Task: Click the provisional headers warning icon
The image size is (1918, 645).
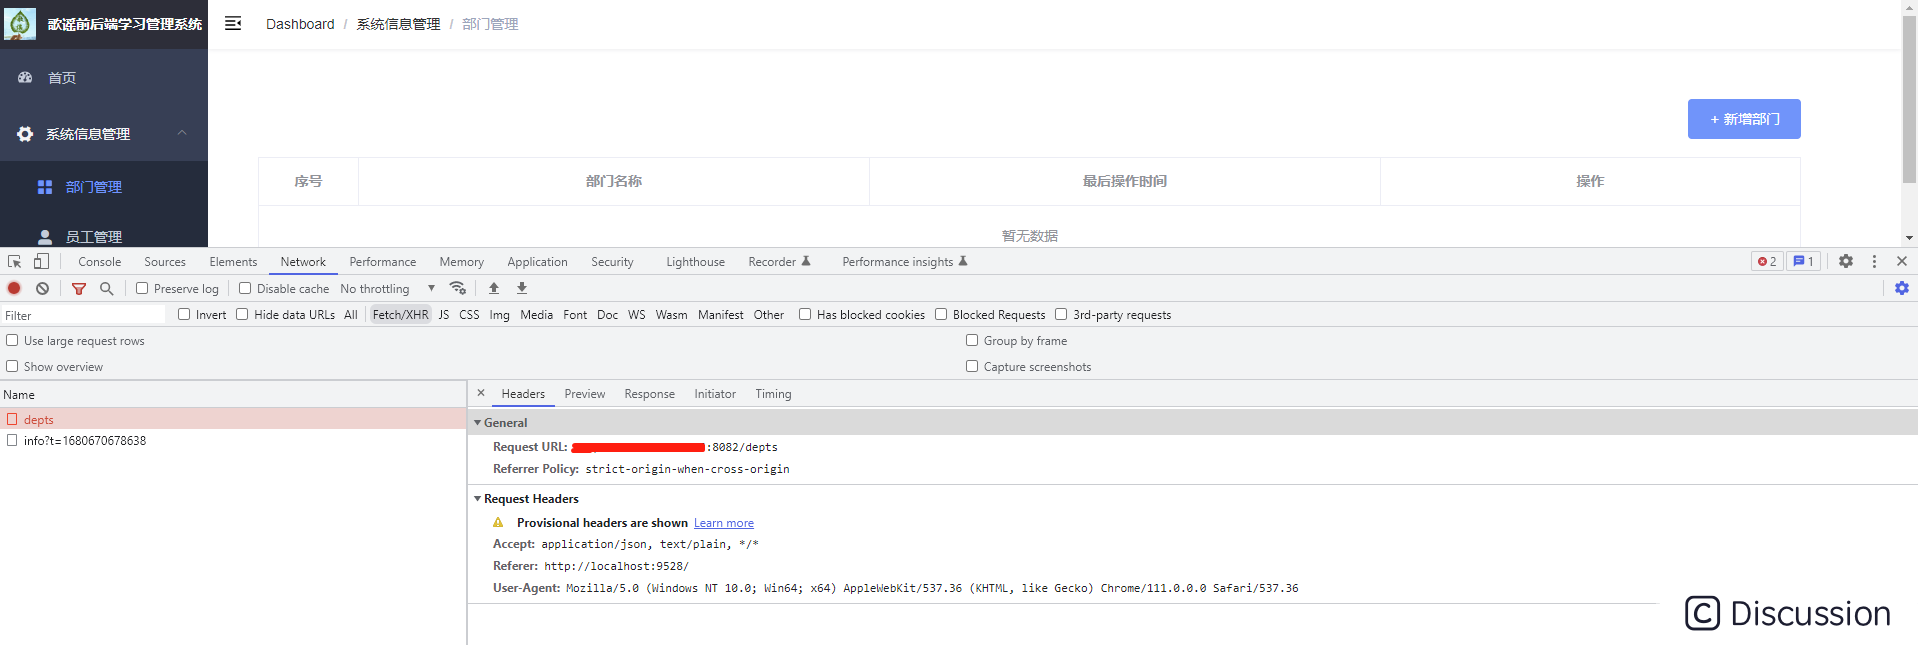Action: tap(498, 522)
